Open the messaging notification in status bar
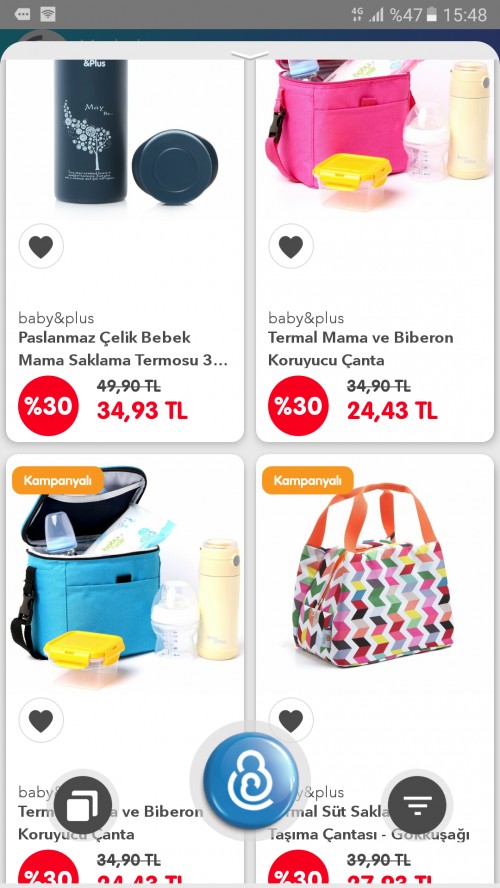 point(23,14)
